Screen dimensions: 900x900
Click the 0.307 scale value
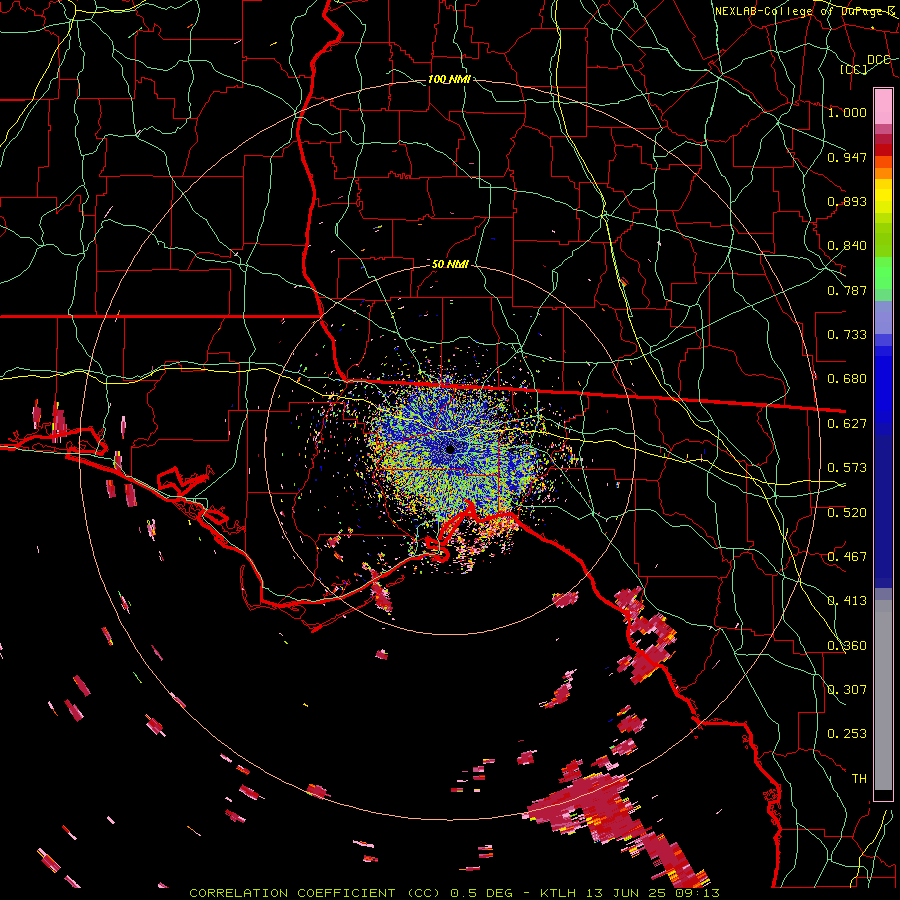847,690
